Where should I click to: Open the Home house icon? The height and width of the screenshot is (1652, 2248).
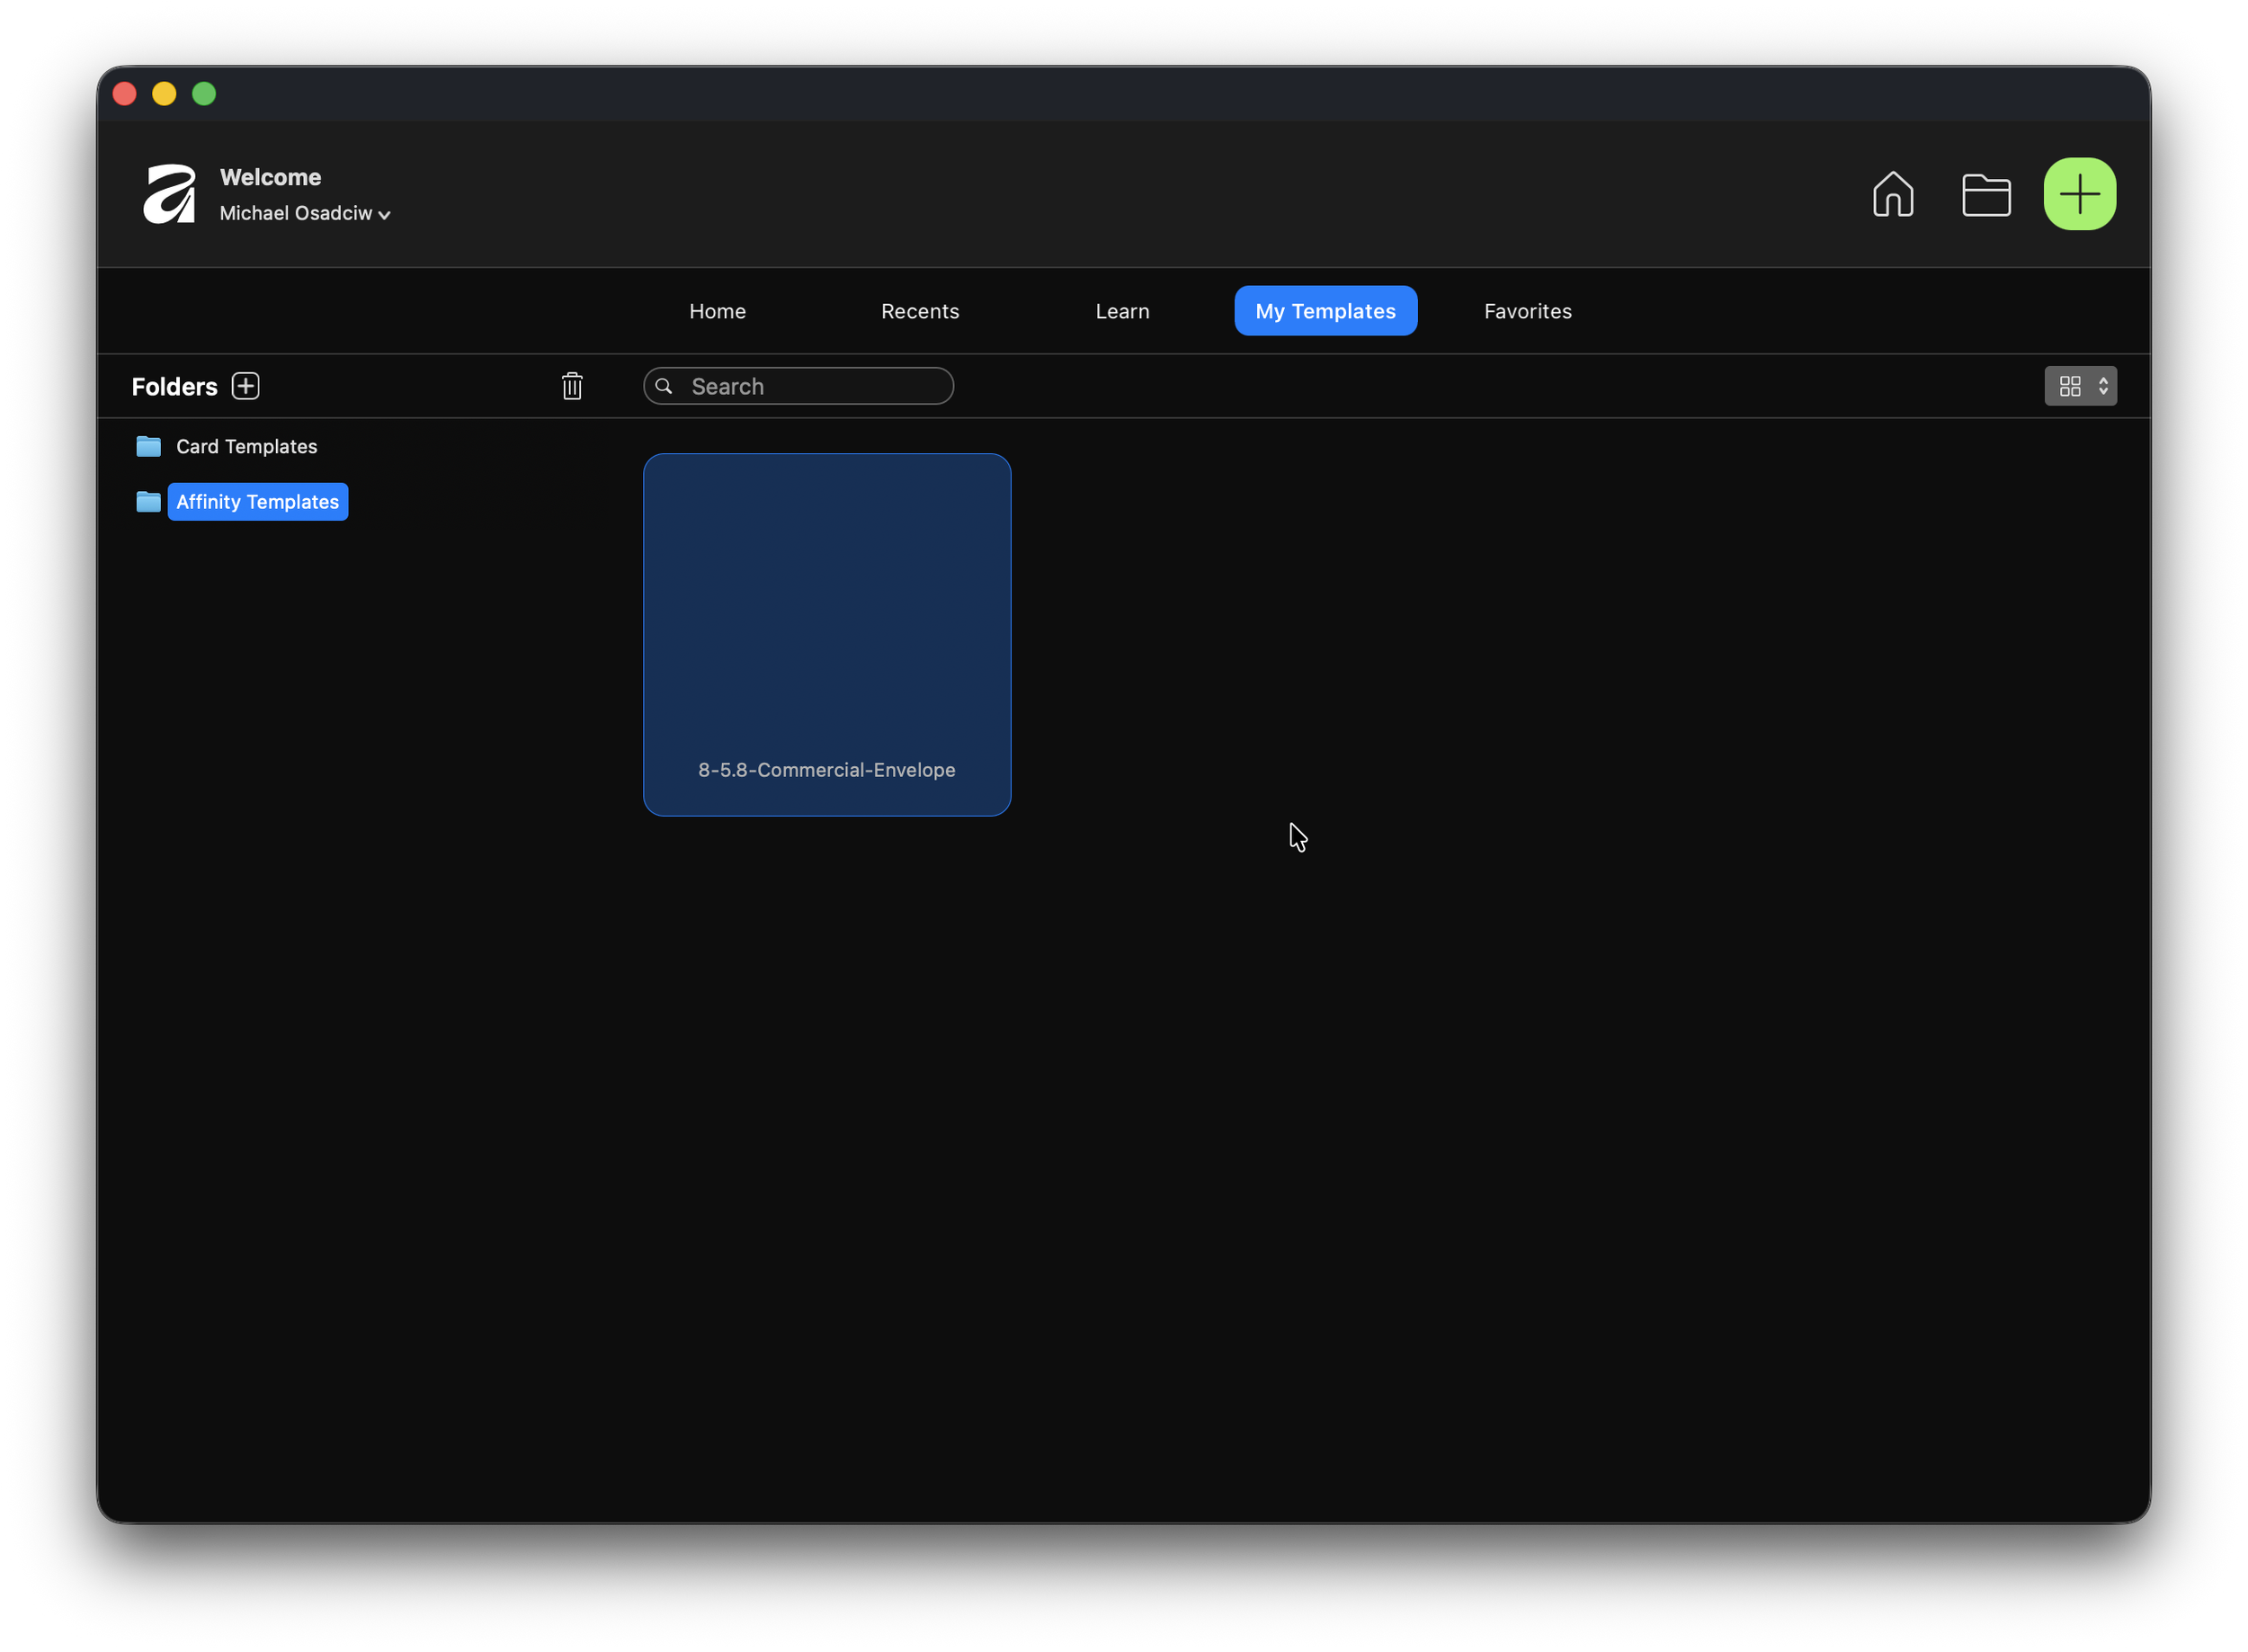pyautogui.click(x=1893, y=194)
